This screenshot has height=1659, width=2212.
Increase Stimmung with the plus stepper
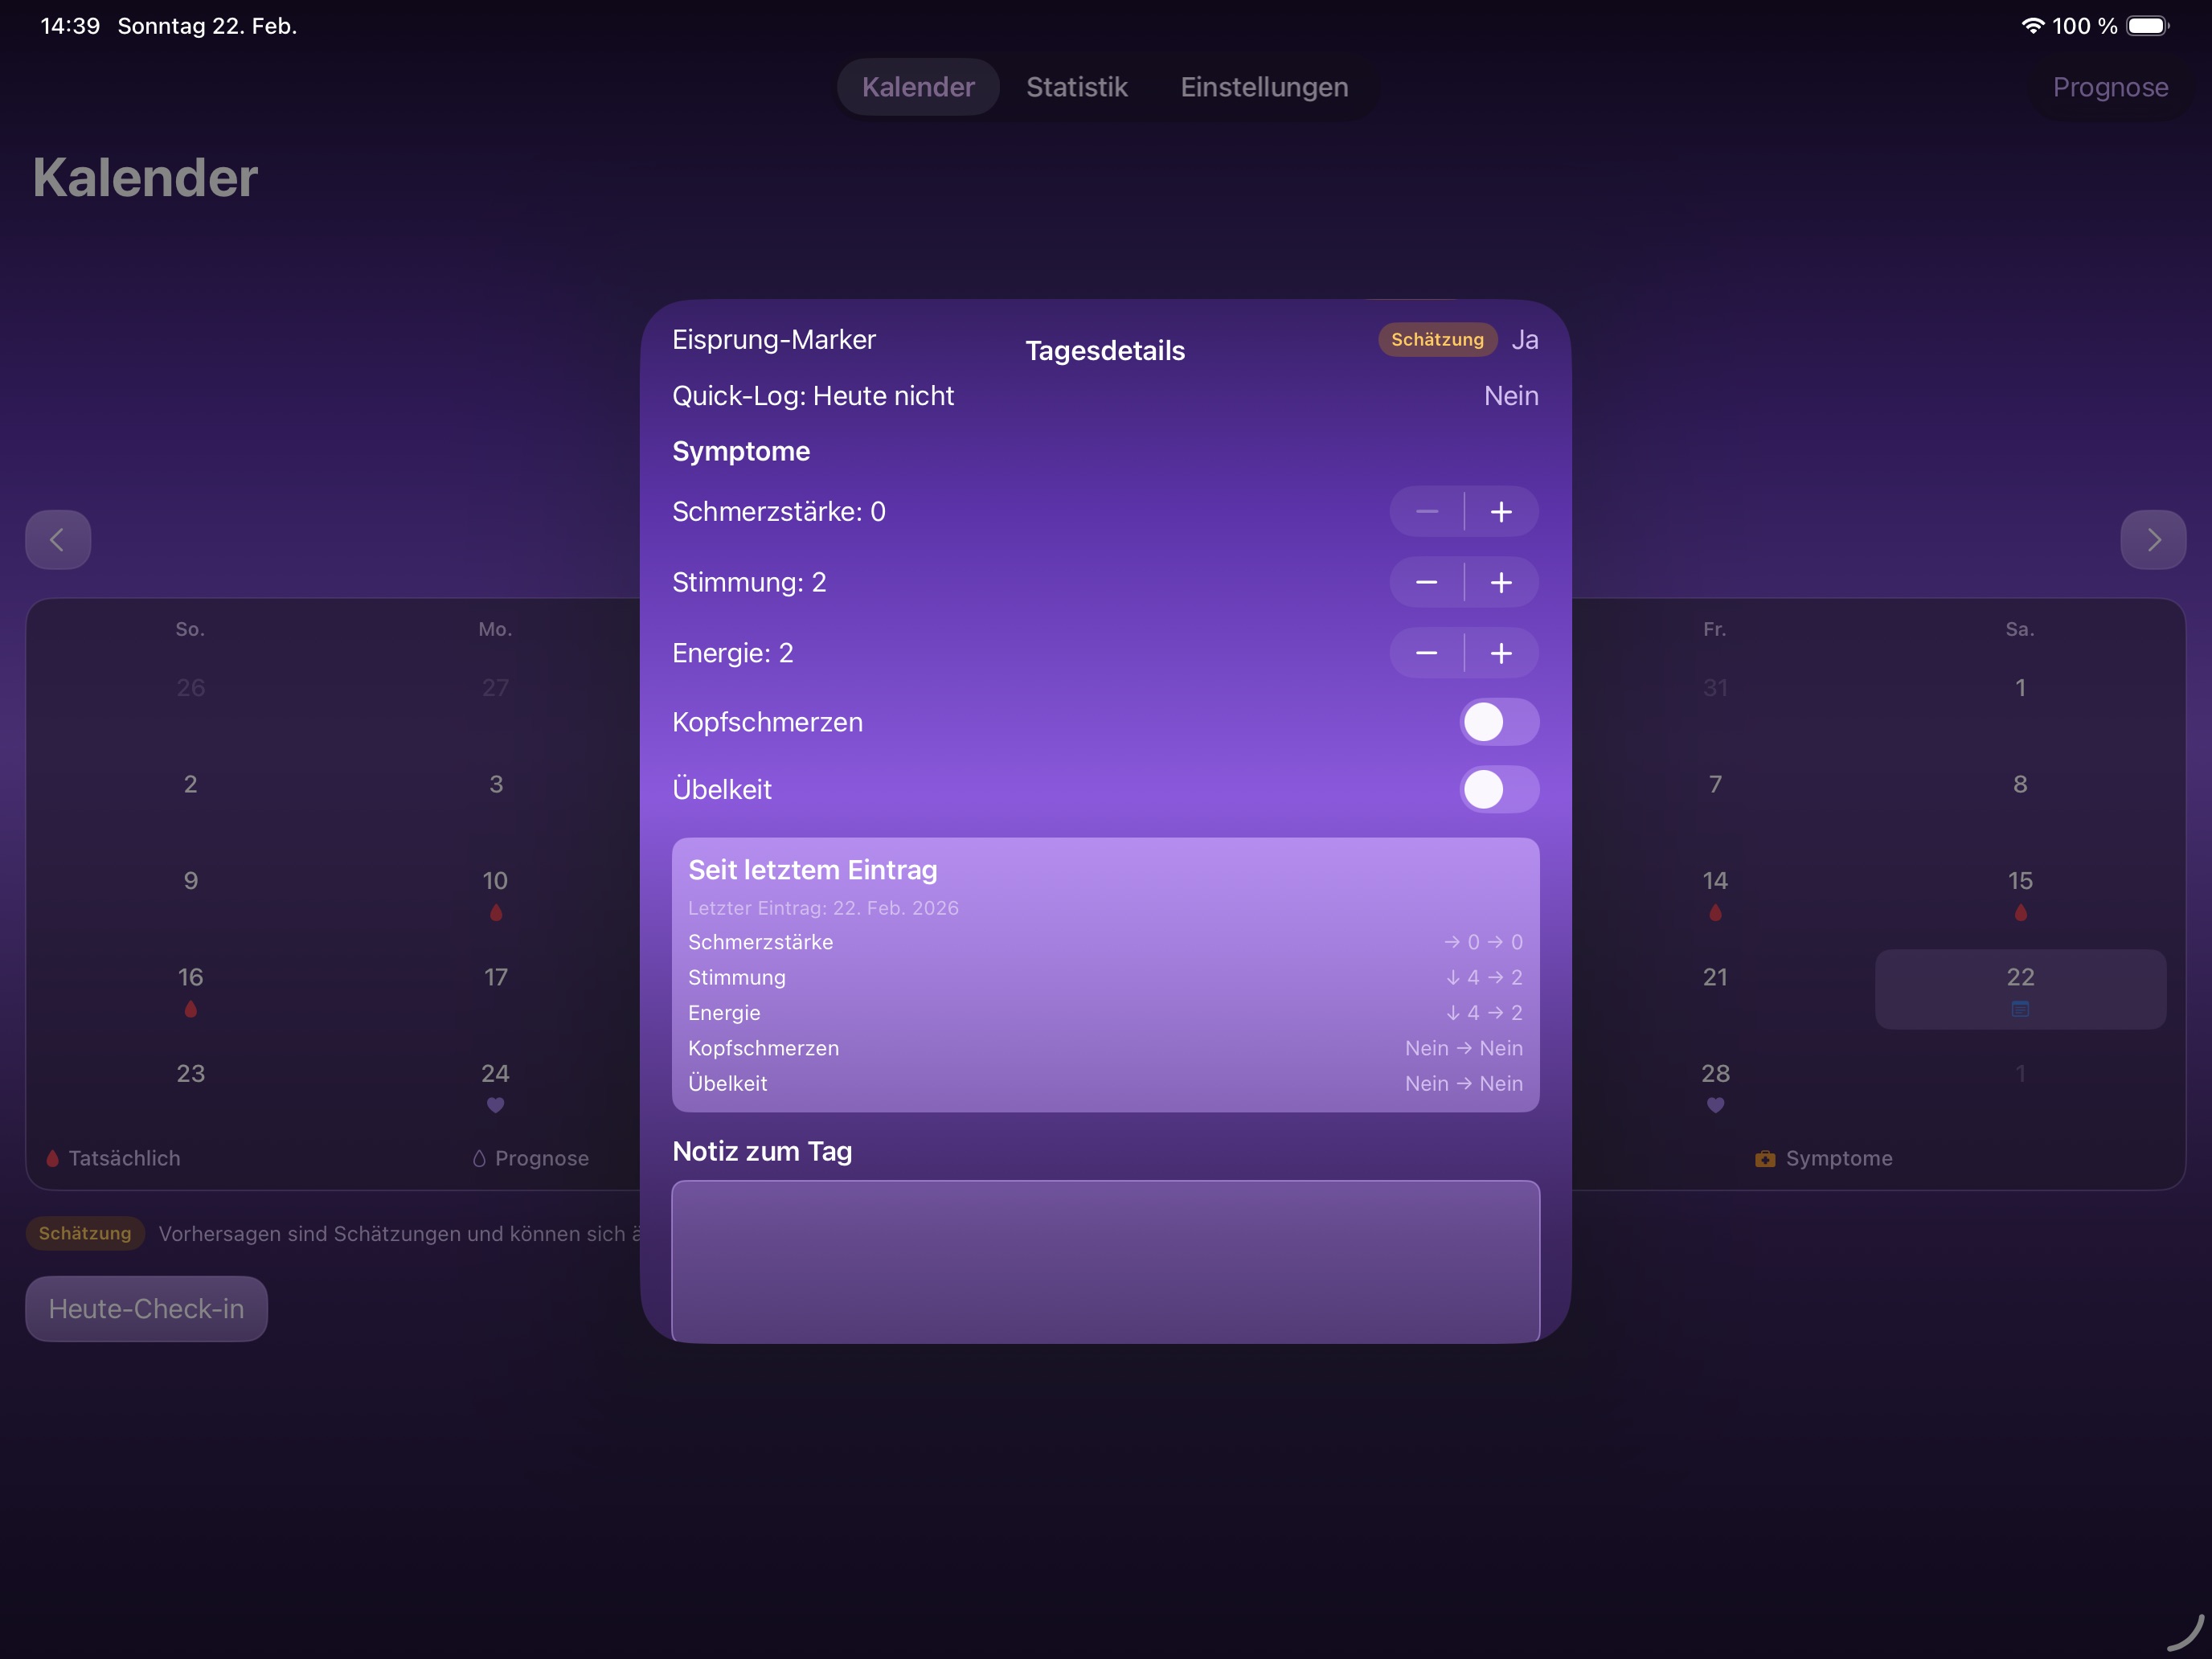click(x=1501, y=582)
